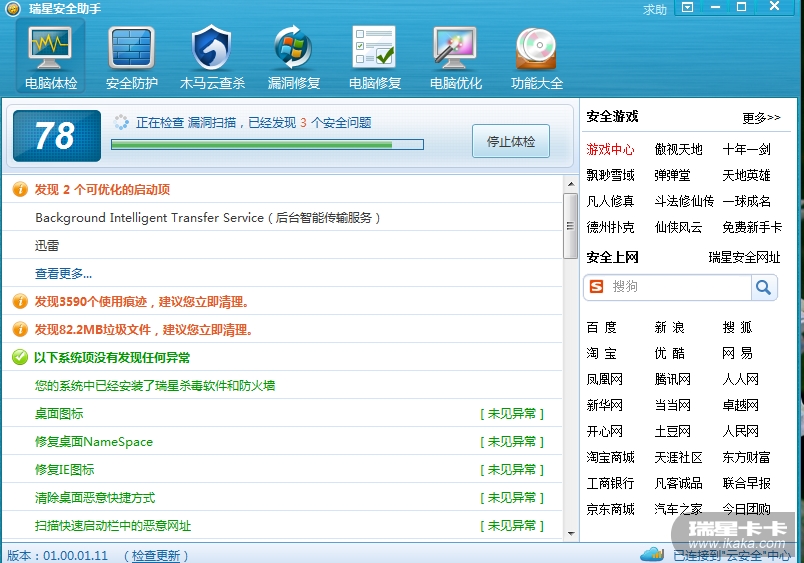Click info icon beside 82.2MB垃圾文件
The image size is (804, 563).
[x=19, y=329]
